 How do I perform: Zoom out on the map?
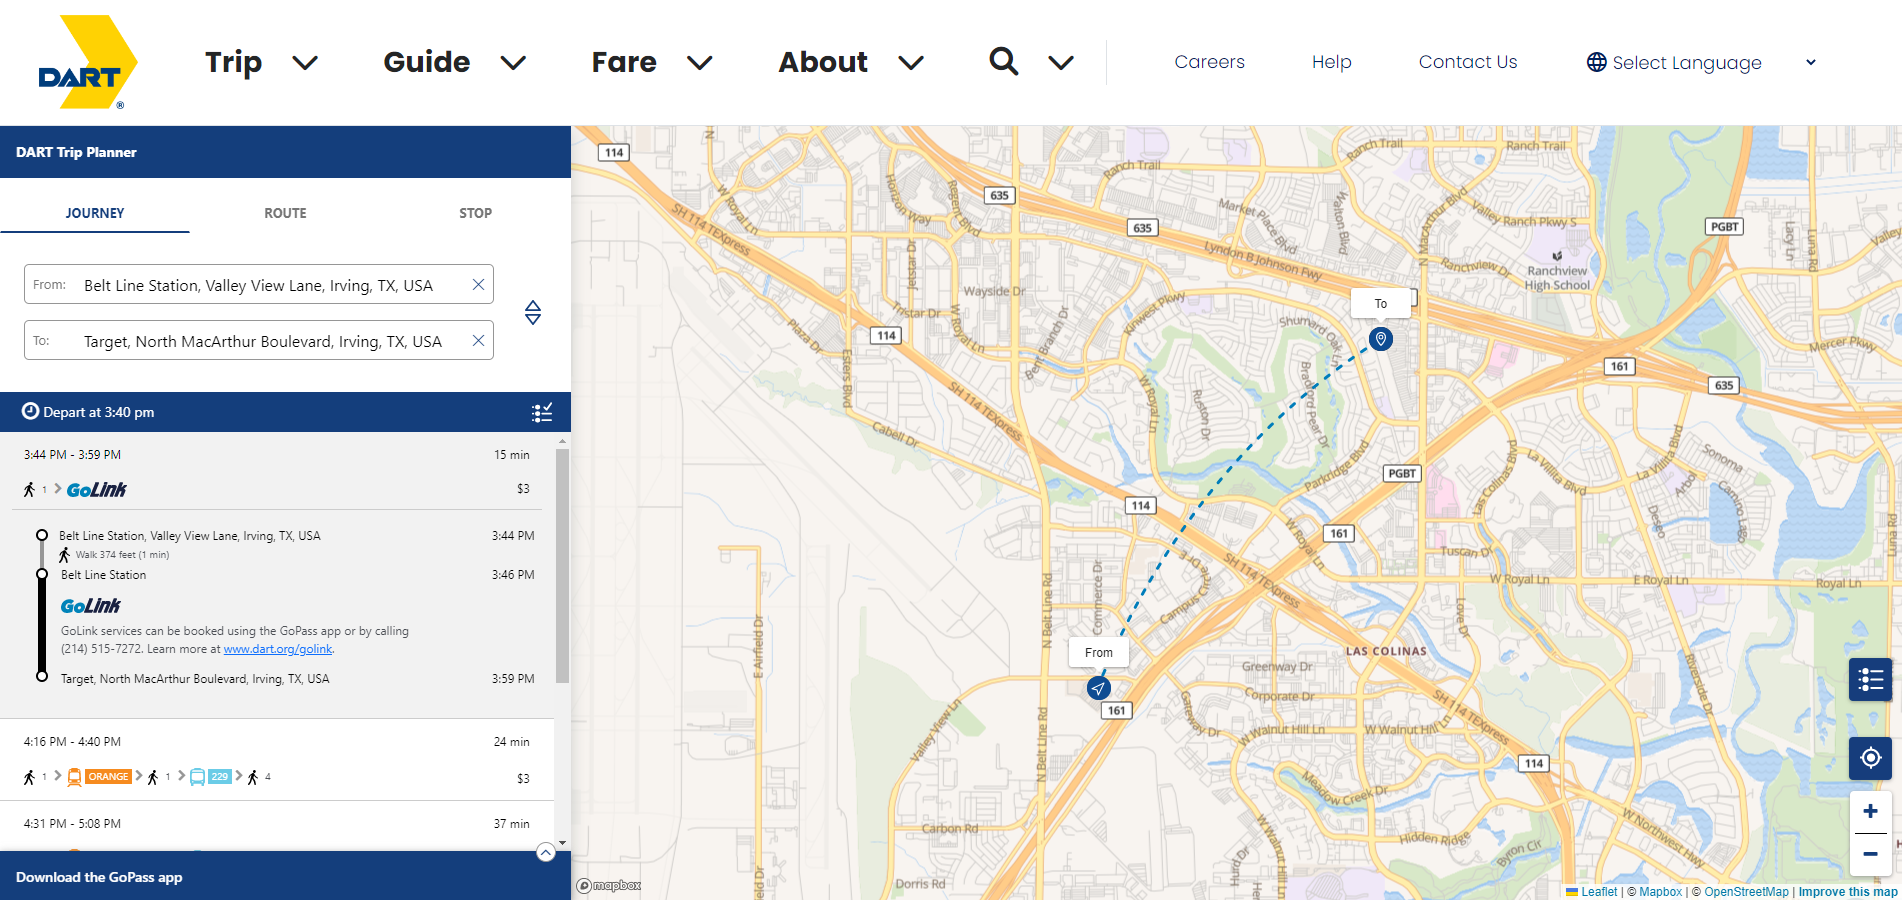tap(1869, 855)
